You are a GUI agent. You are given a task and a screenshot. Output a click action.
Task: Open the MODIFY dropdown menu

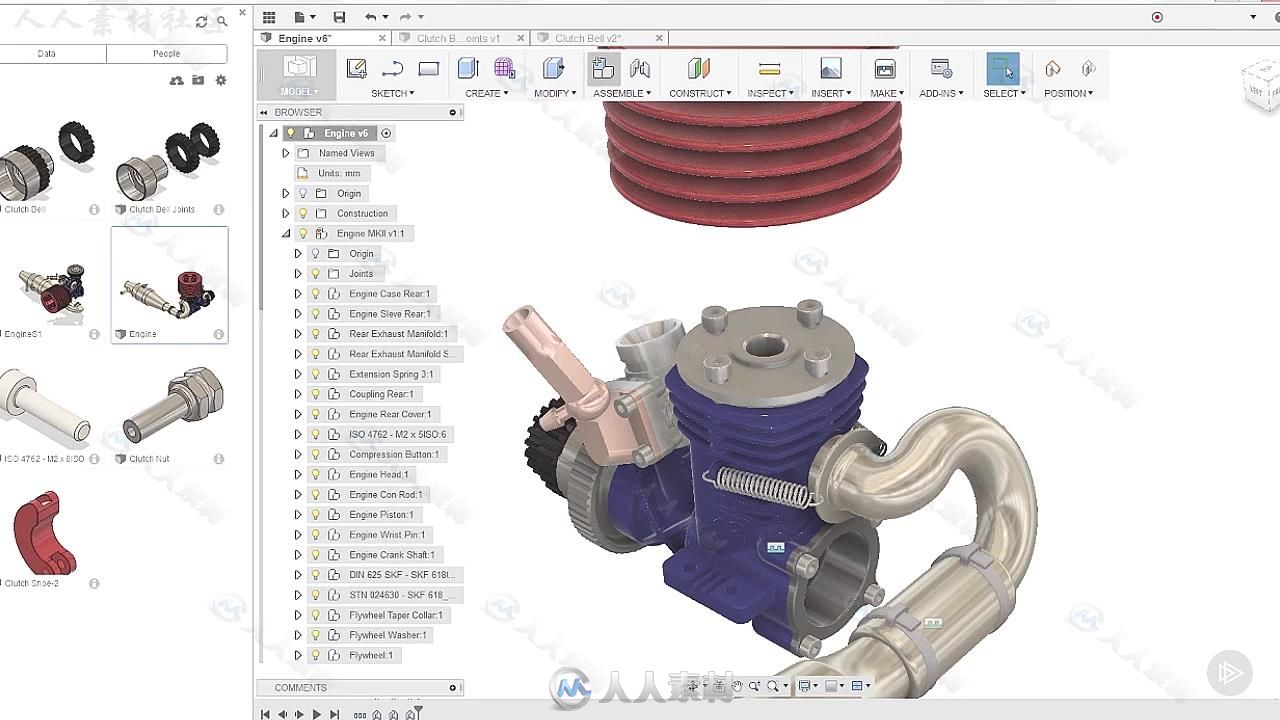[x=554, y=93]
